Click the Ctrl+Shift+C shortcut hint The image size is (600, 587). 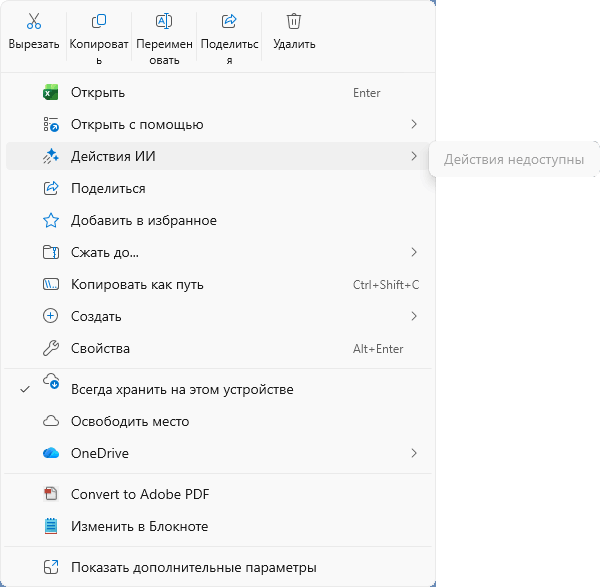pyautogui.click(x=386, y=285)
